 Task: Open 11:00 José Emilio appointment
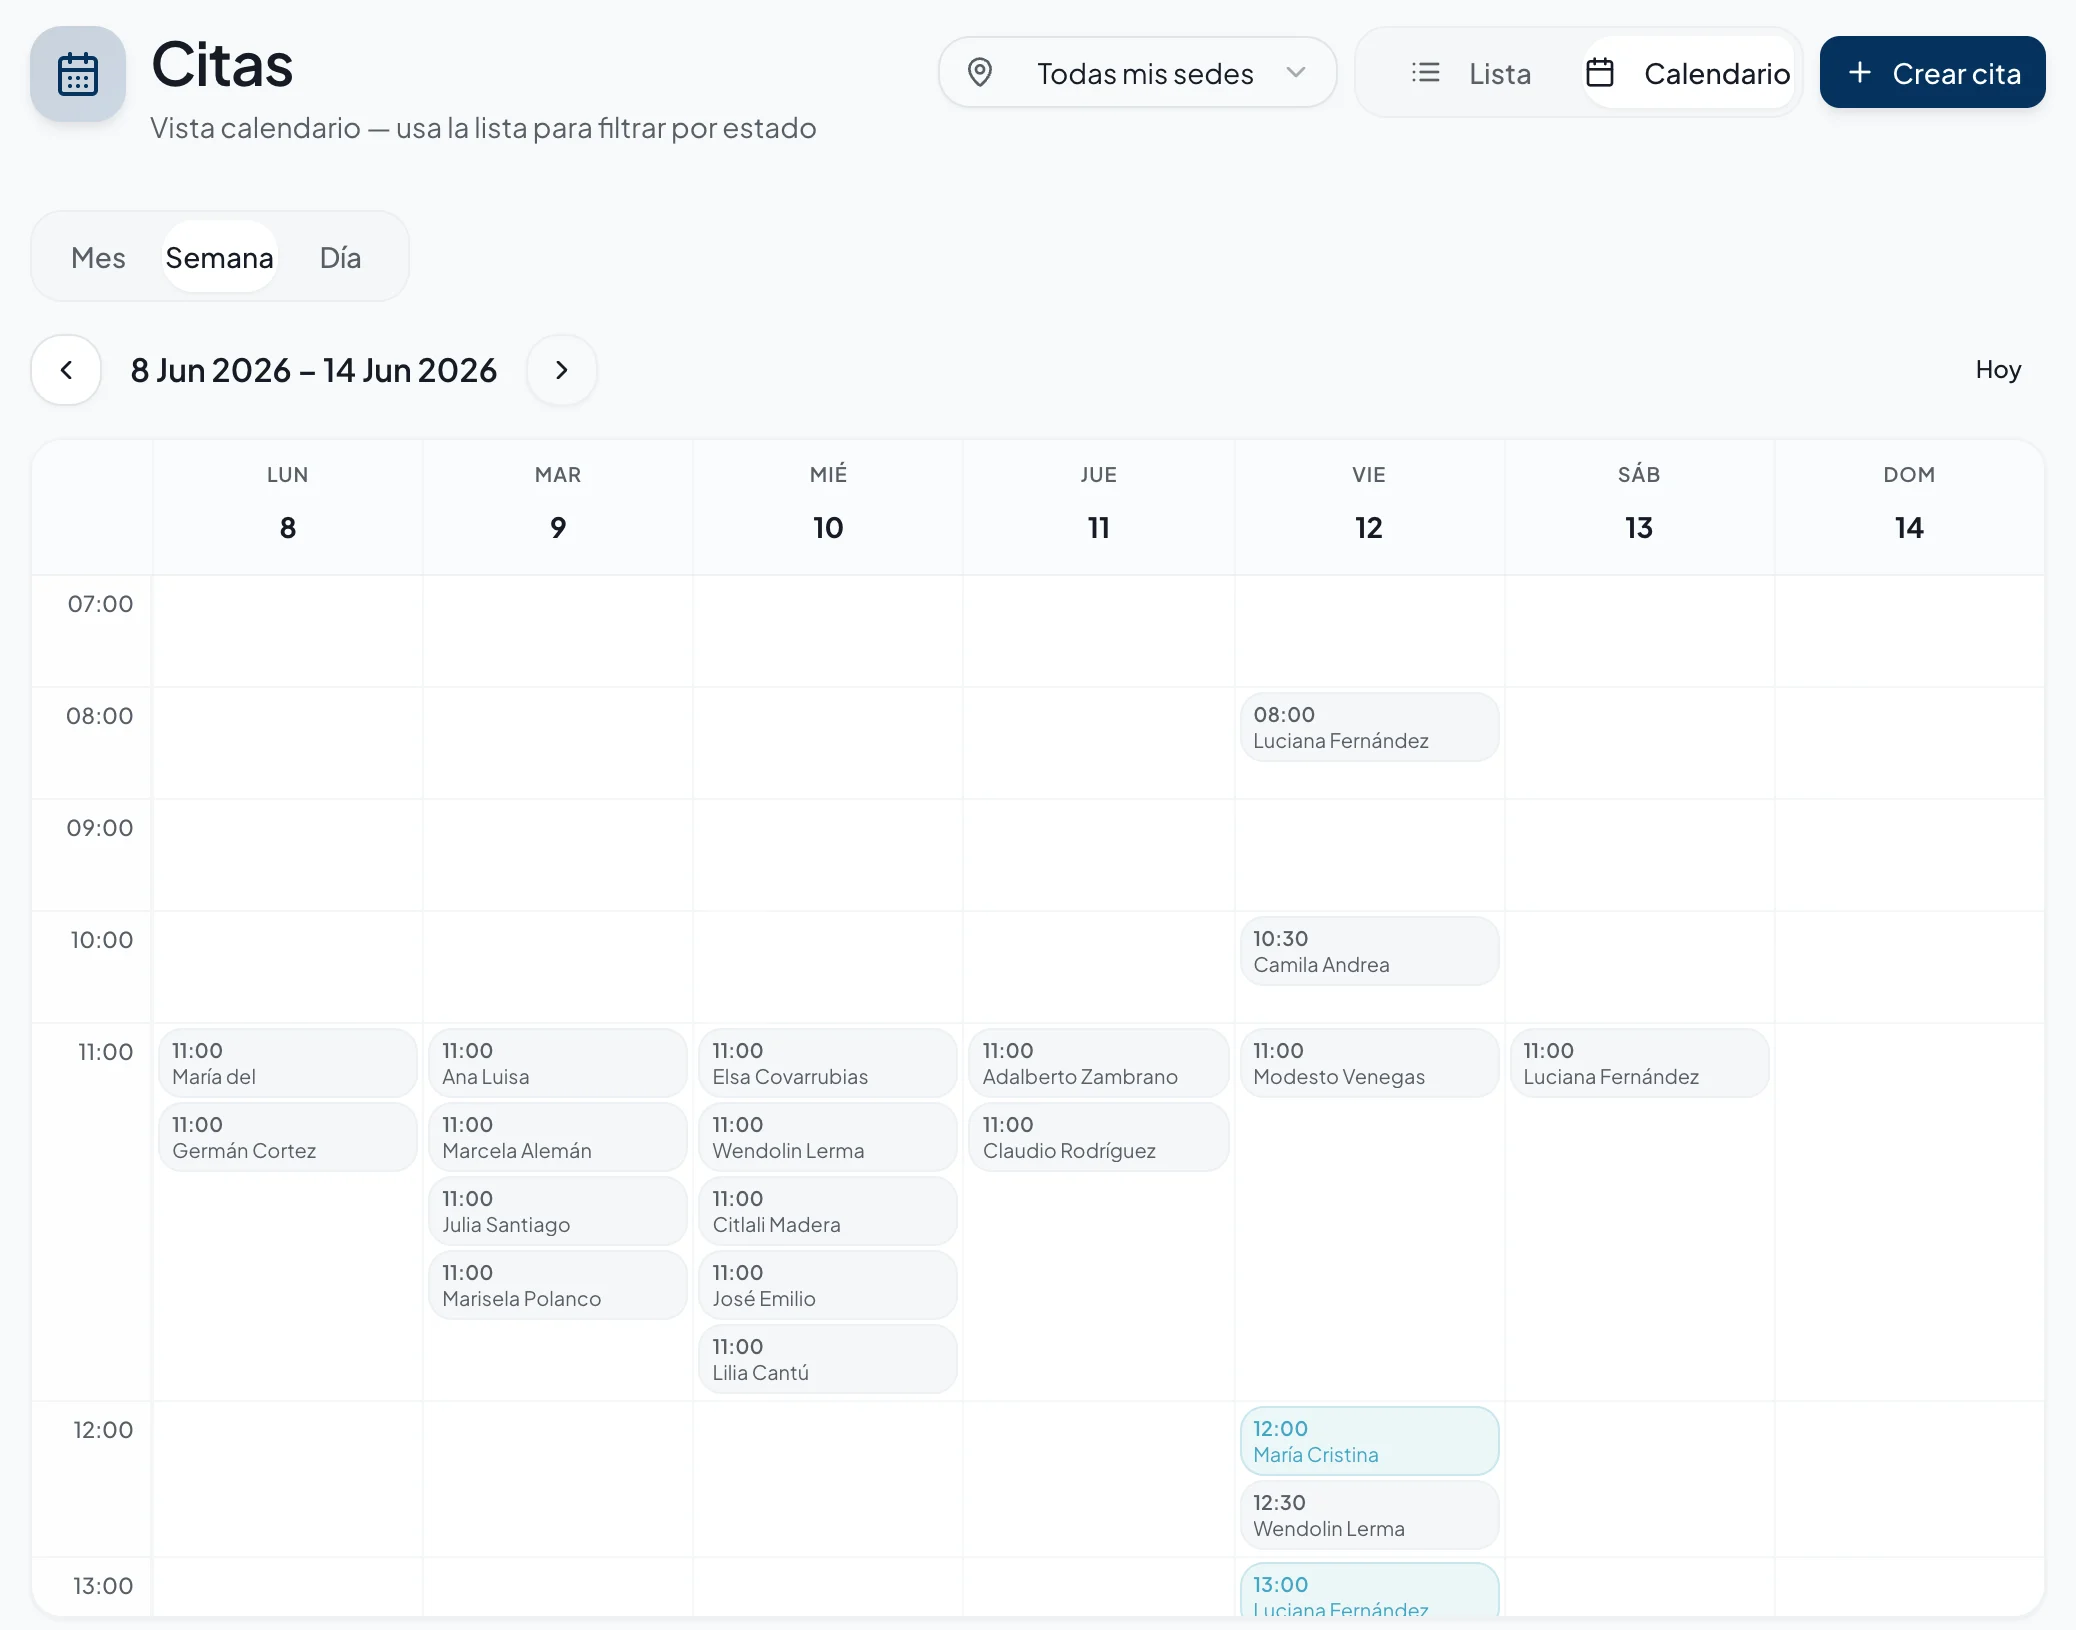tap(828, 1286)
